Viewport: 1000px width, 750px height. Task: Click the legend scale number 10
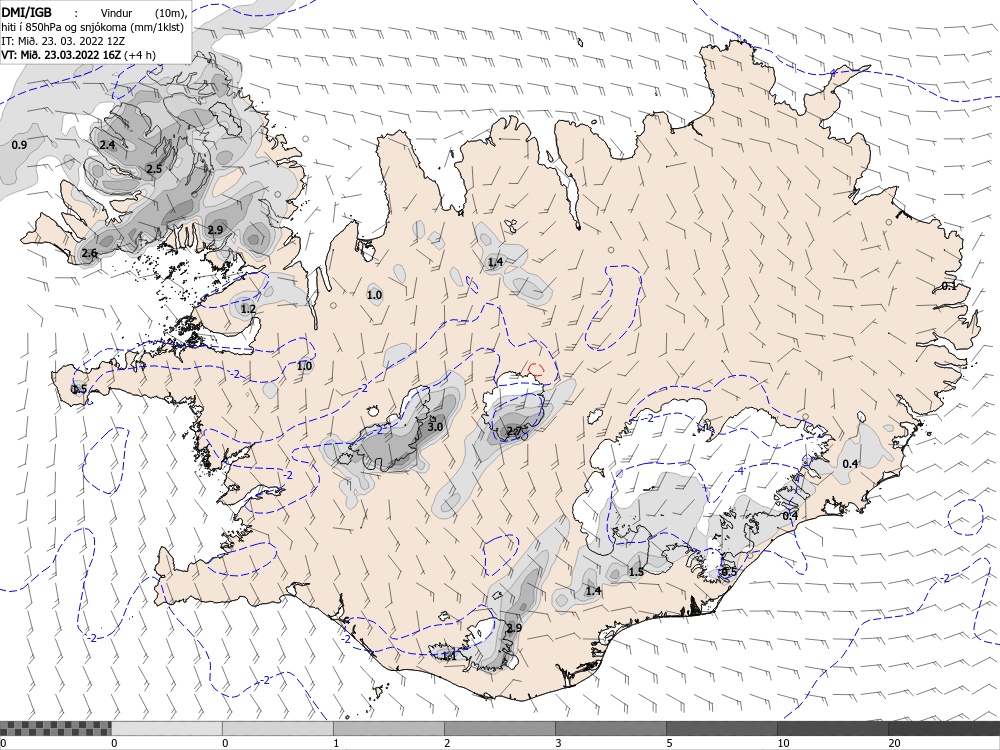pyautogui.click(x=783, y=743)
